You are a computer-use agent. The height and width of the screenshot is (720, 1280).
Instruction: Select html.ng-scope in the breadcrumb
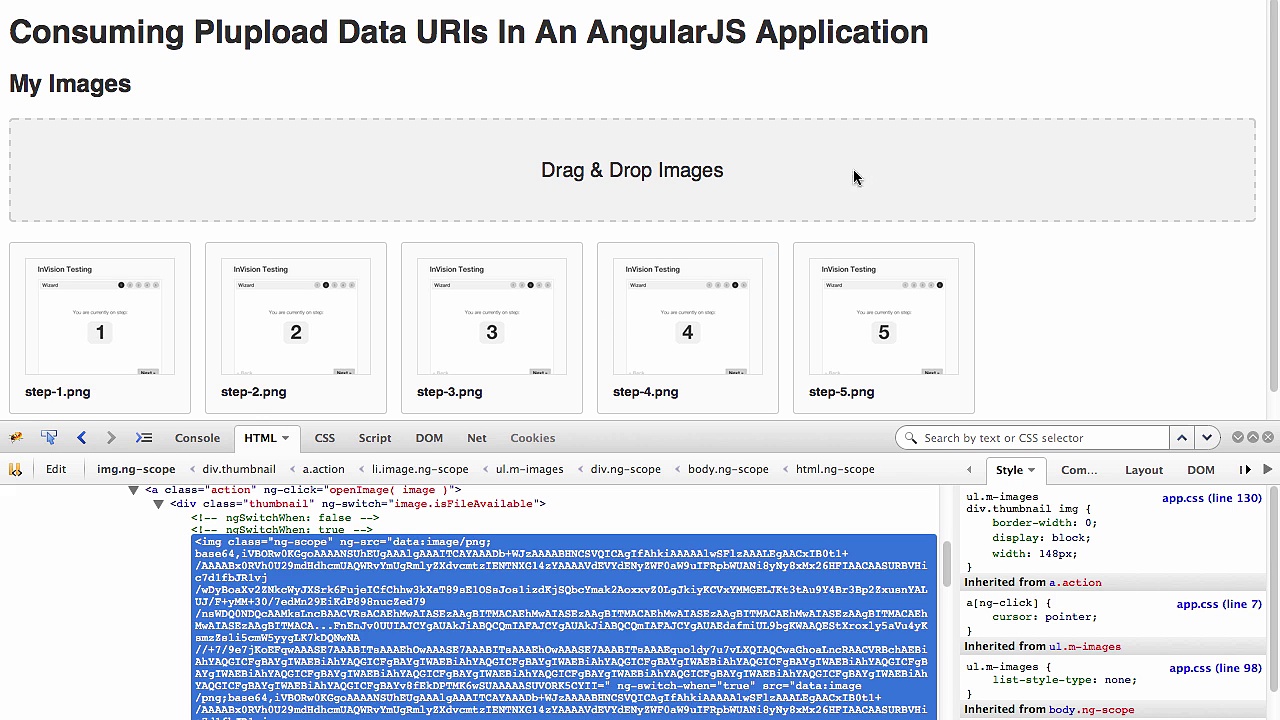[x=835, y=469]
